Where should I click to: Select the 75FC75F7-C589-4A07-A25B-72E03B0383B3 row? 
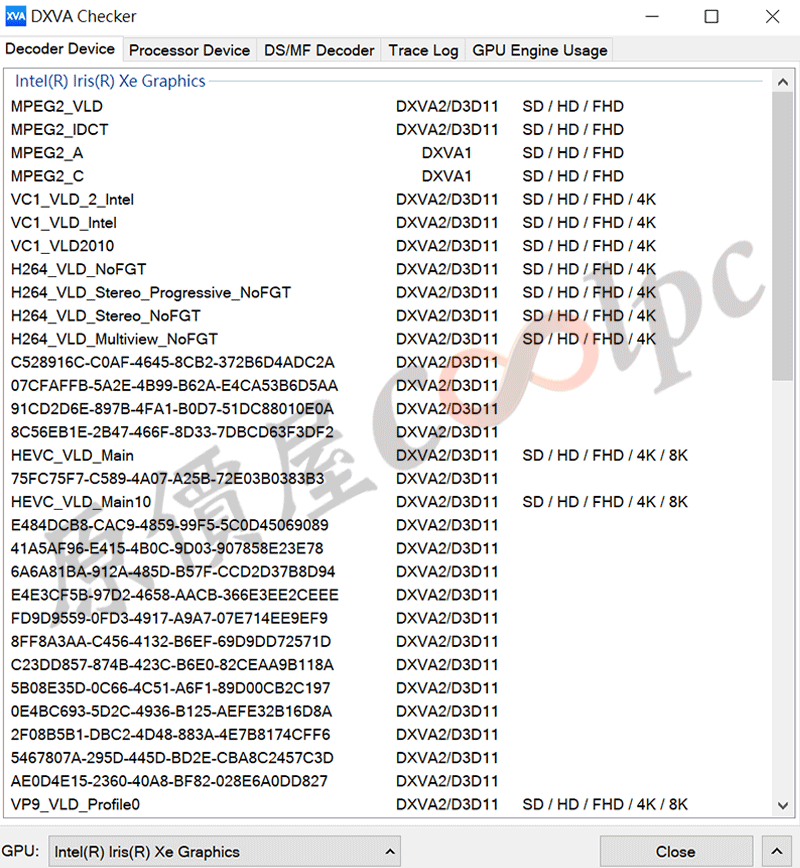[x=388, y=478]
